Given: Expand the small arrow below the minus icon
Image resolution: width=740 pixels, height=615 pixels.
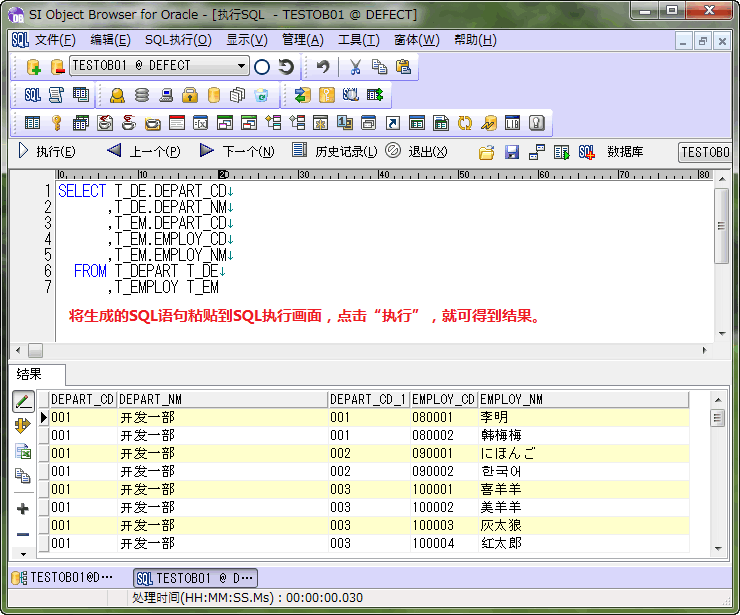Looking at the screenshot, I should 23,554.
